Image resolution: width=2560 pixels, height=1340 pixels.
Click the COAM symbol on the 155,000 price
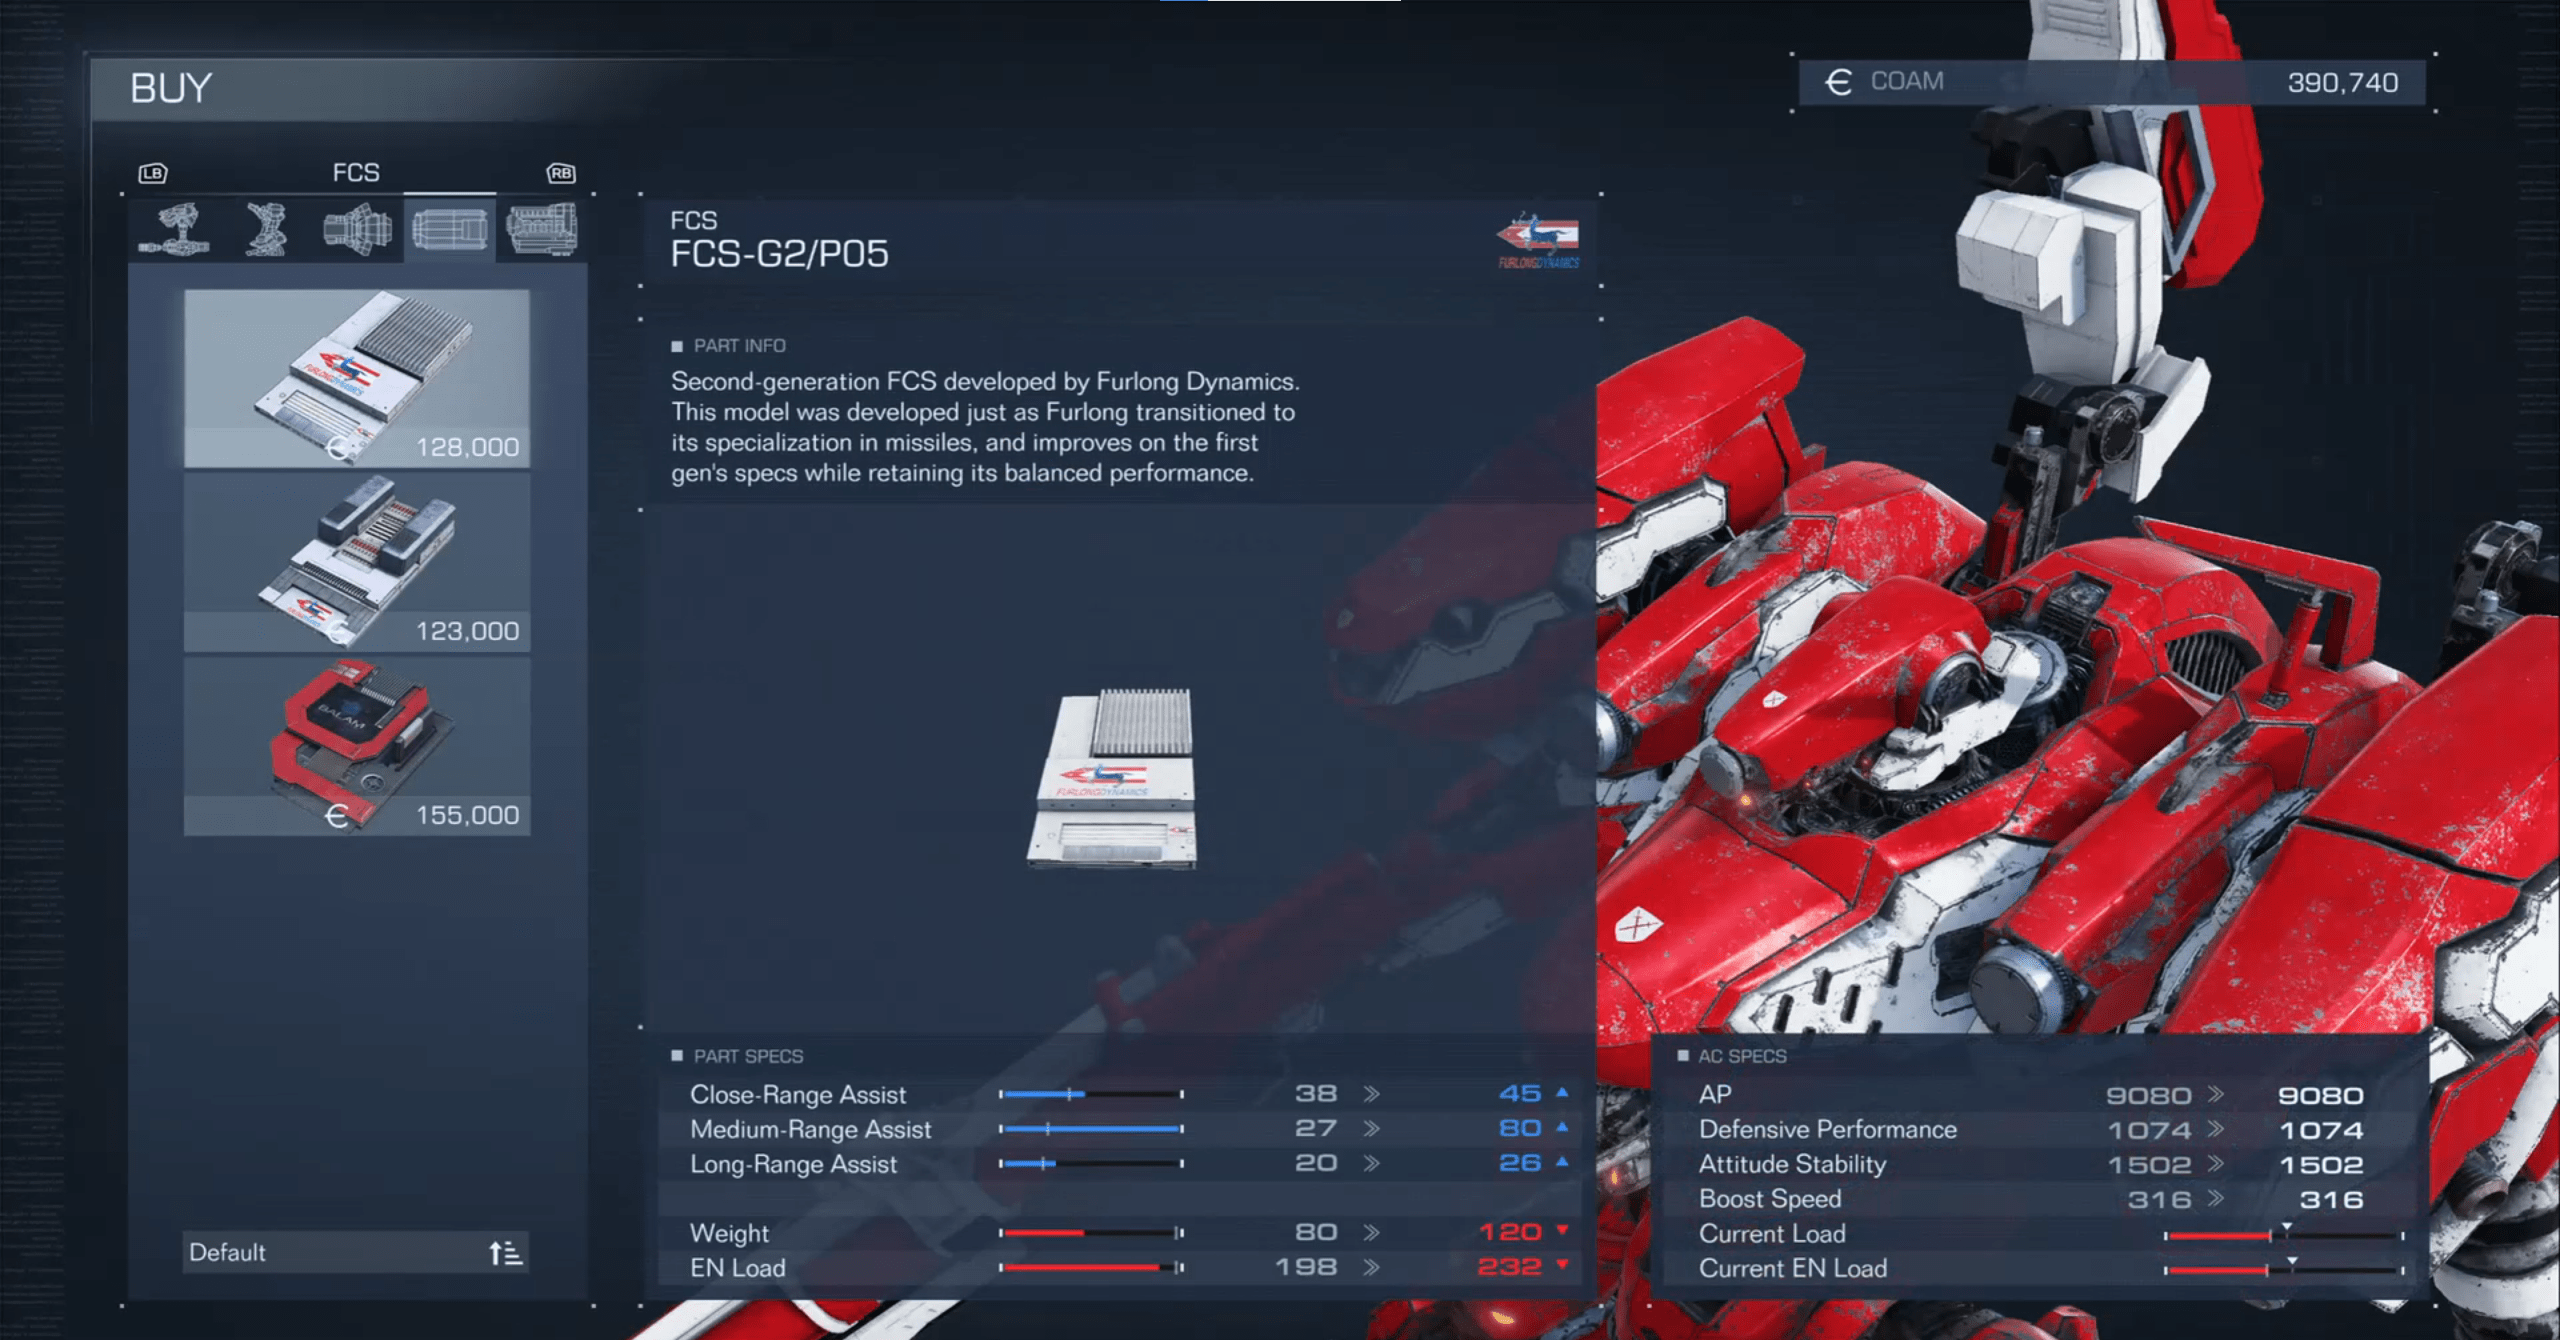click(337, 817)
